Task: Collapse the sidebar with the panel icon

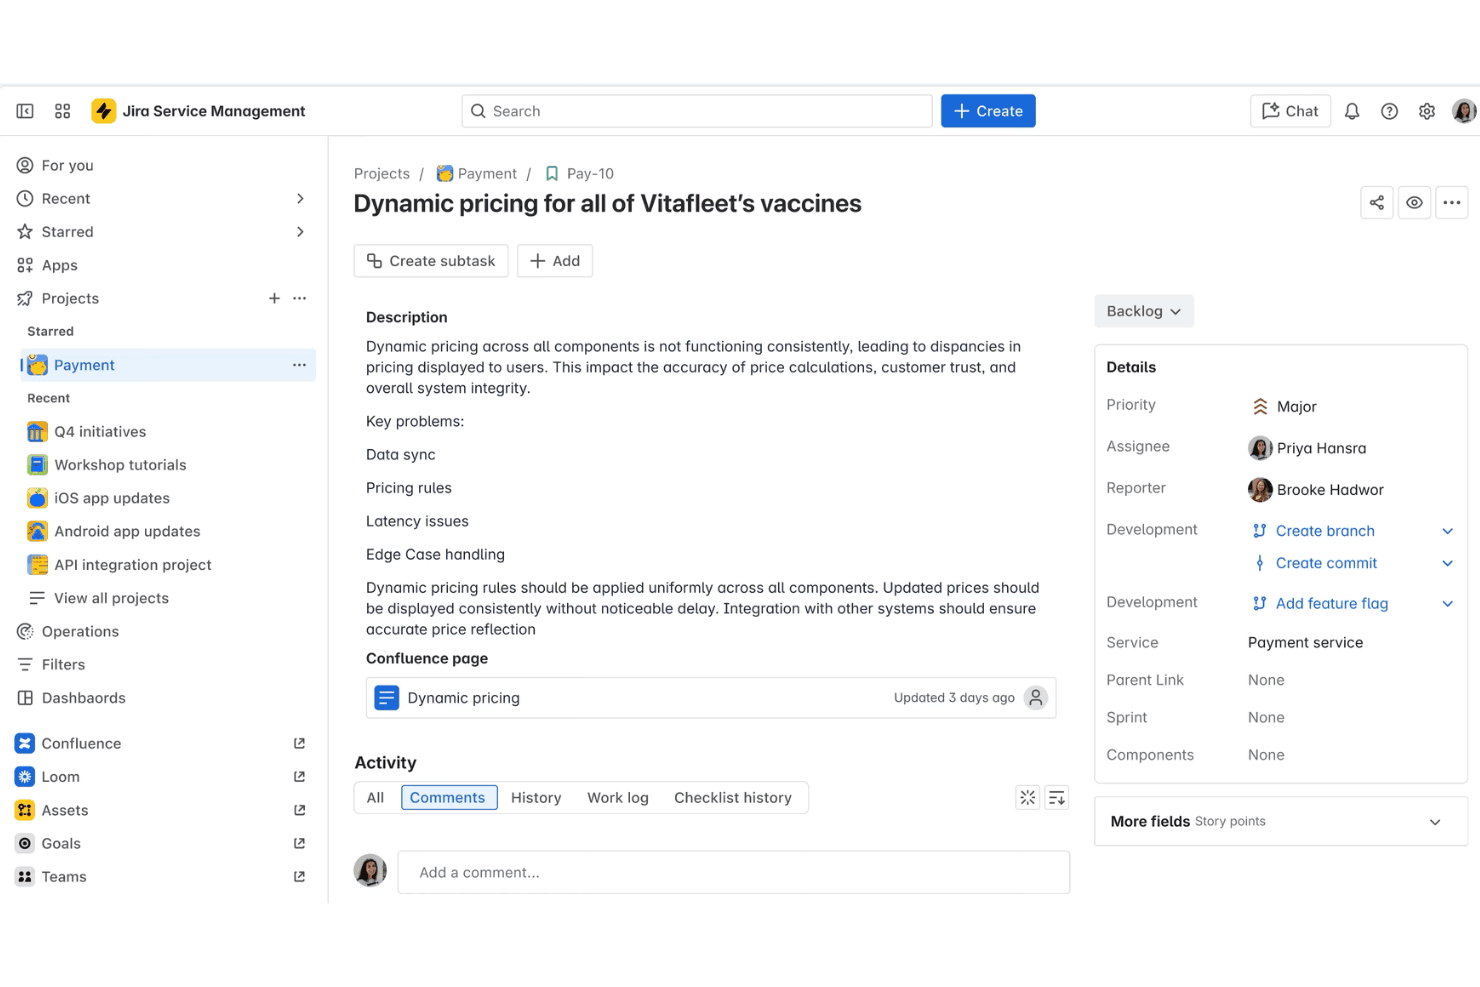Action: pos(25,111)
